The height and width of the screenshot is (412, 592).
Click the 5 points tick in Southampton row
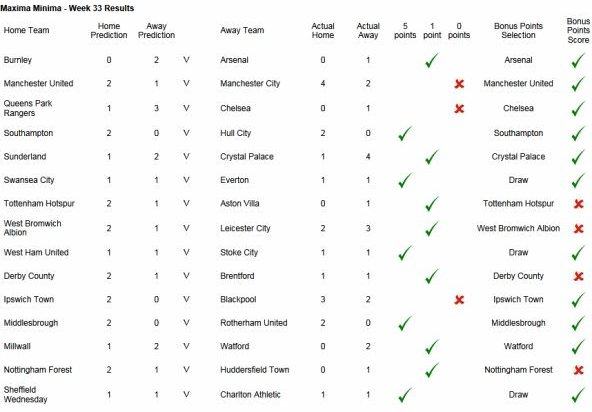[405, 133]
